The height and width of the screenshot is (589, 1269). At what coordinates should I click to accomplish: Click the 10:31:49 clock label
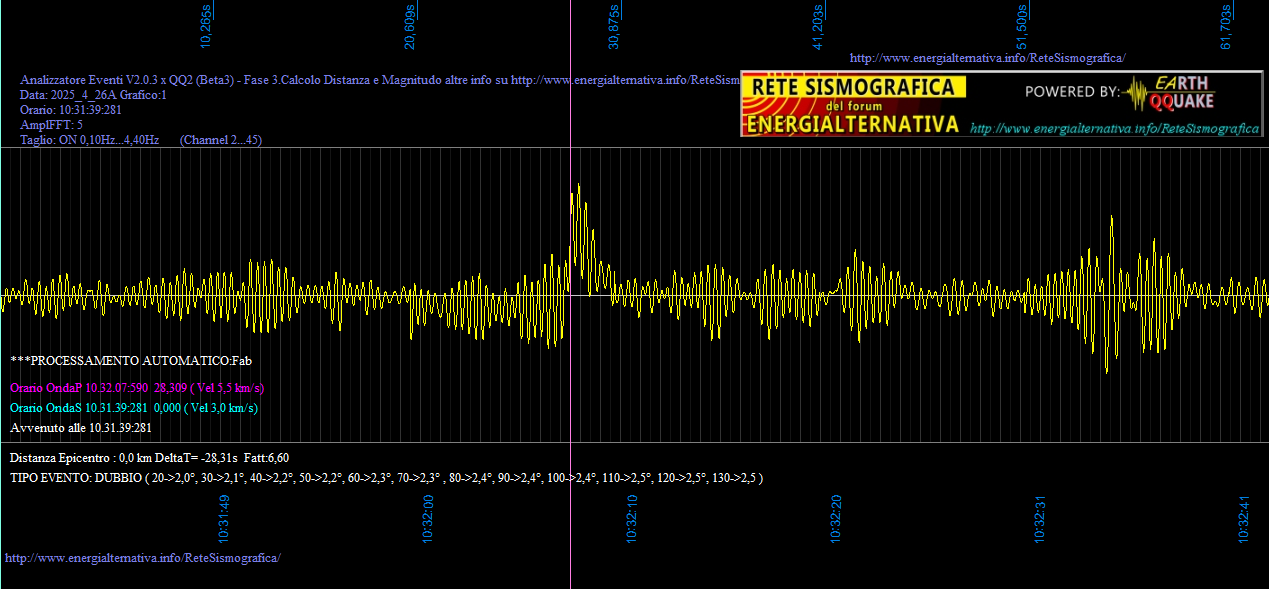(225, 518)
